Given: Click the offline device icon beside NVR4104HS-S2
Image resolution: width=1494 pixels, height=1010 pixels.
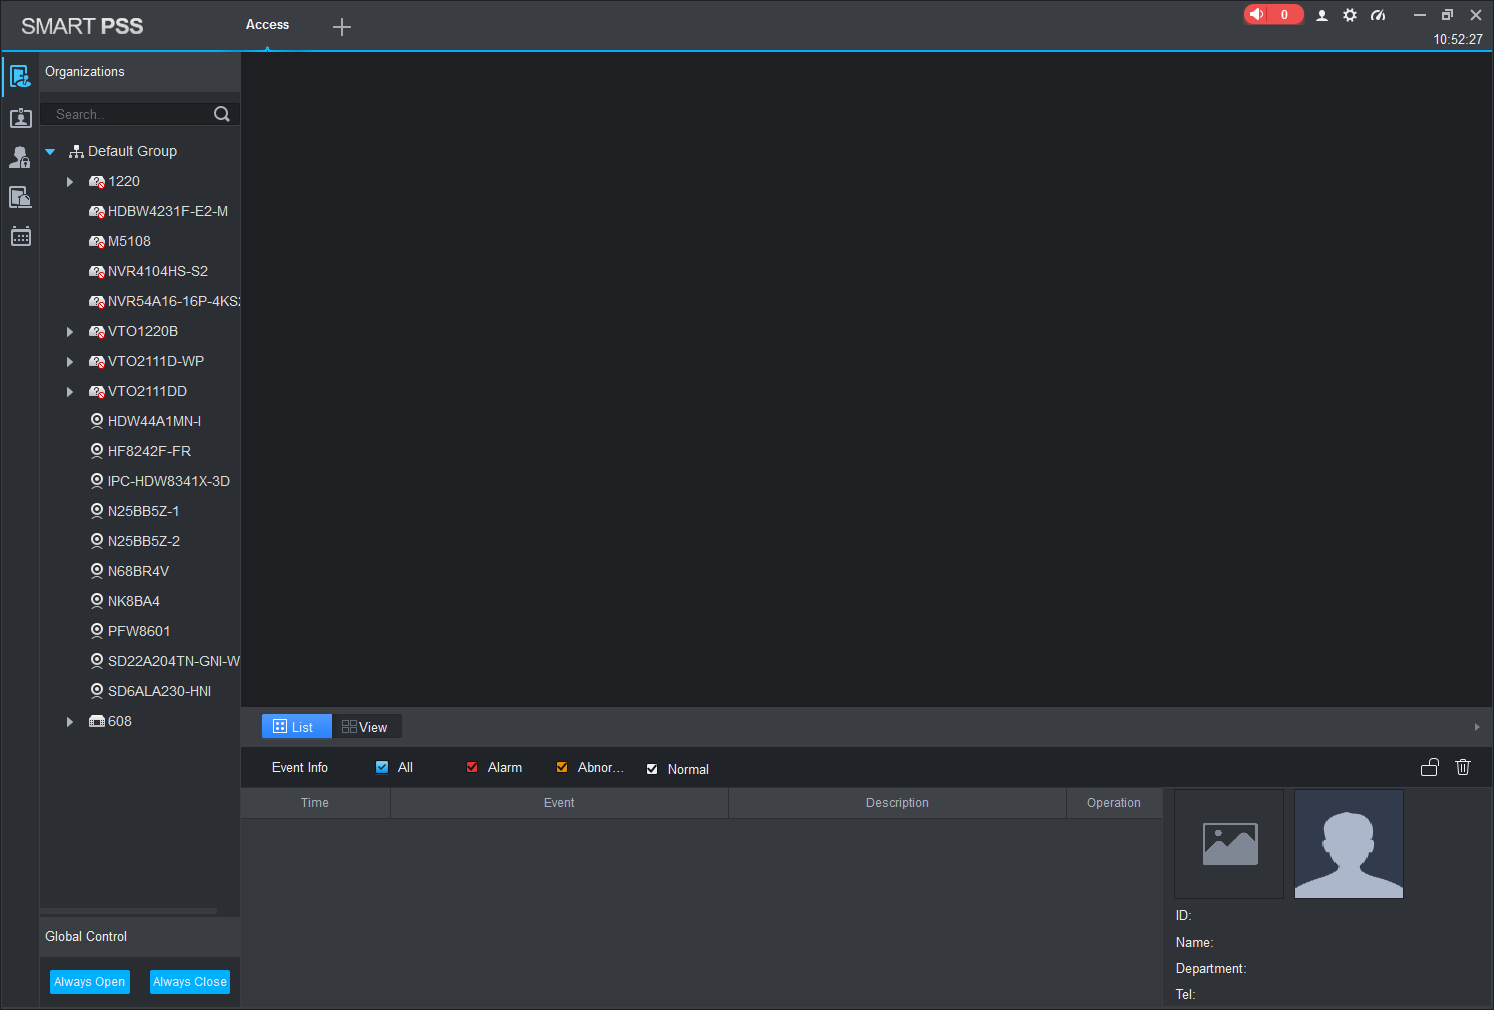Looking at the screenshot, I should pyautogui.click(x=97, y=271).
